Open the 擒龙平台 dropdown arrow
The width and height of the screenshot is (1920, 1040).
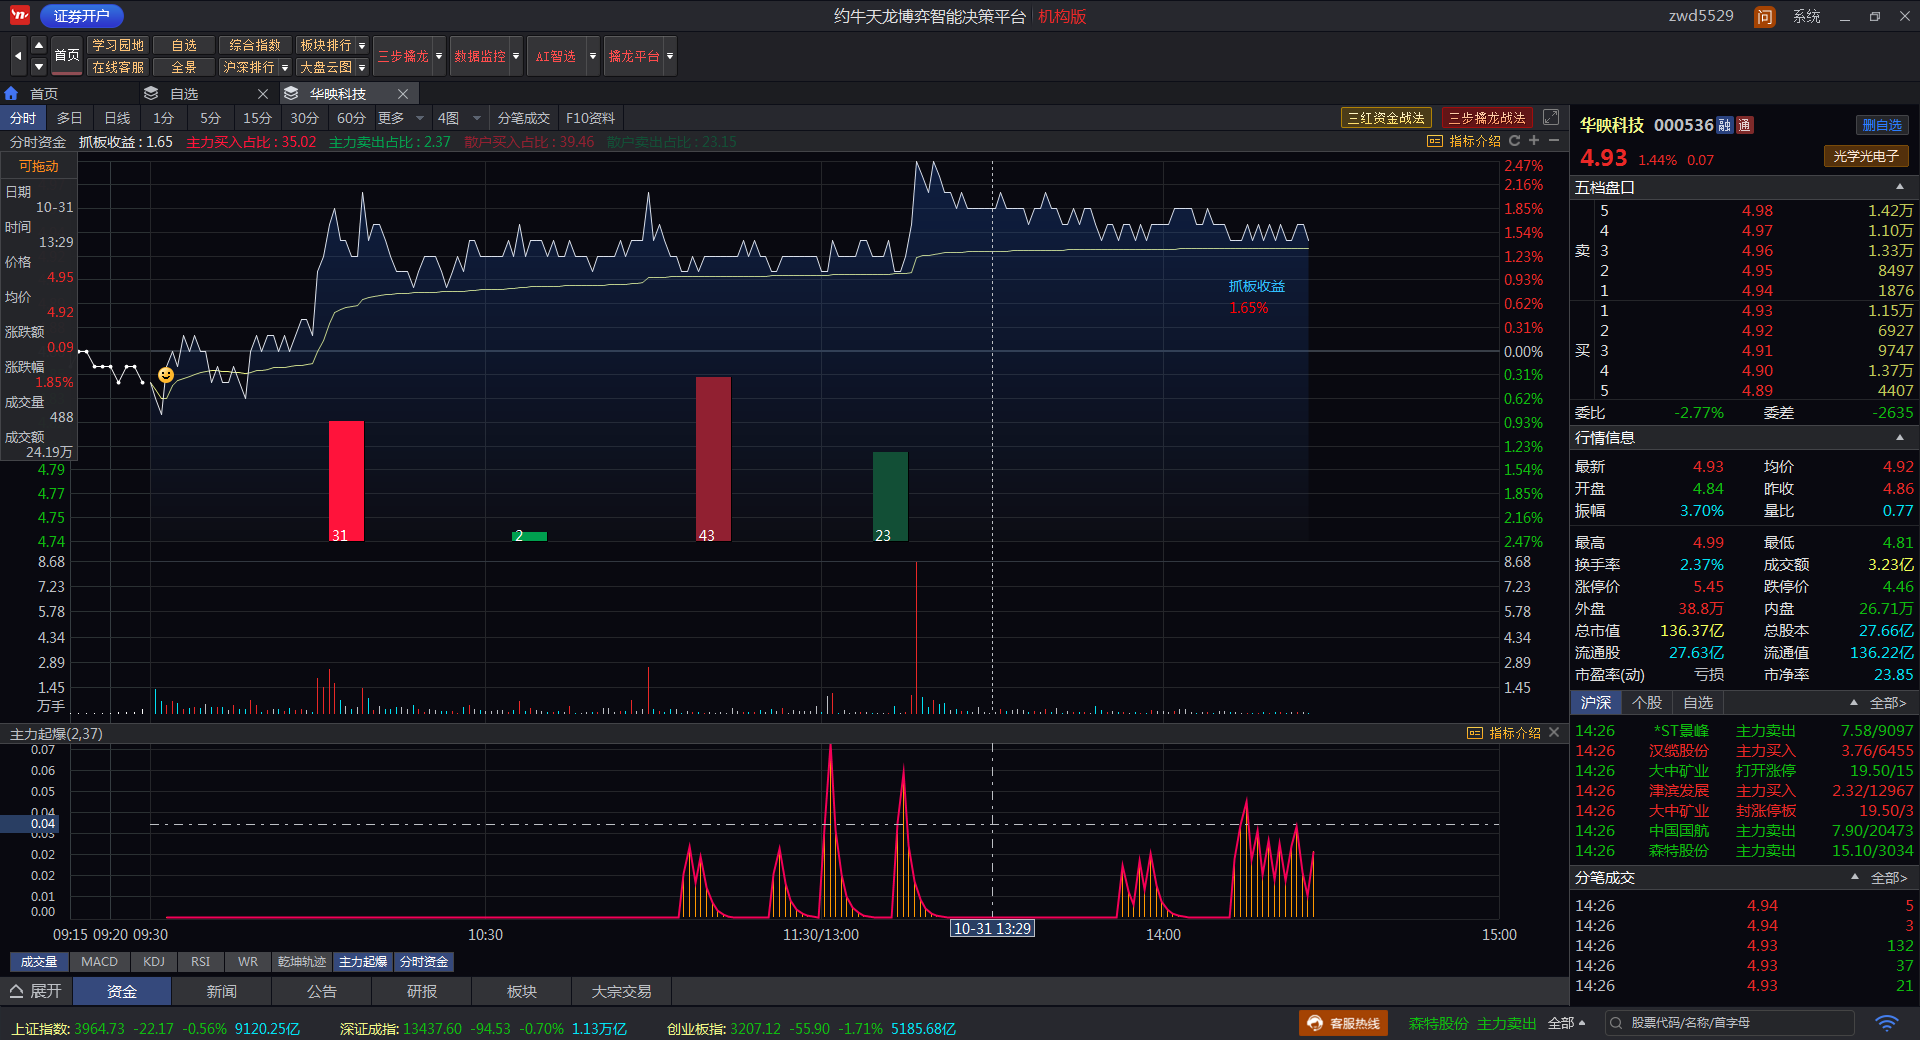pos(670,56)
